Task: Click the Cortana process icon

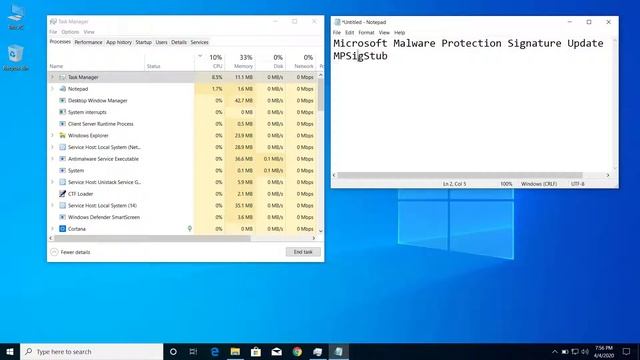Action: [62, 229]
